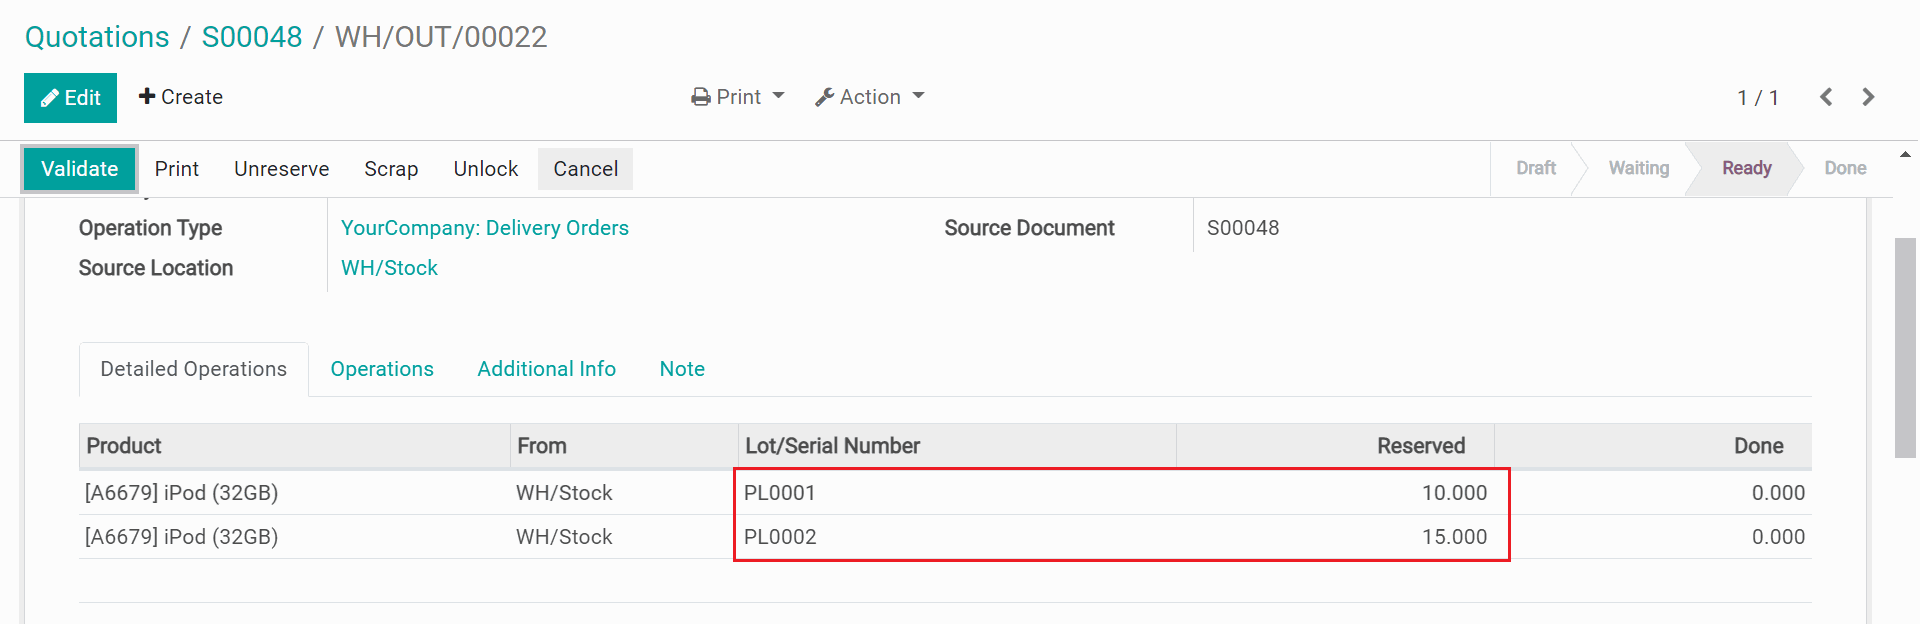Select the Note tab
The width and height of the screenshot is (1920, 624).
click(x=682, y=369)
